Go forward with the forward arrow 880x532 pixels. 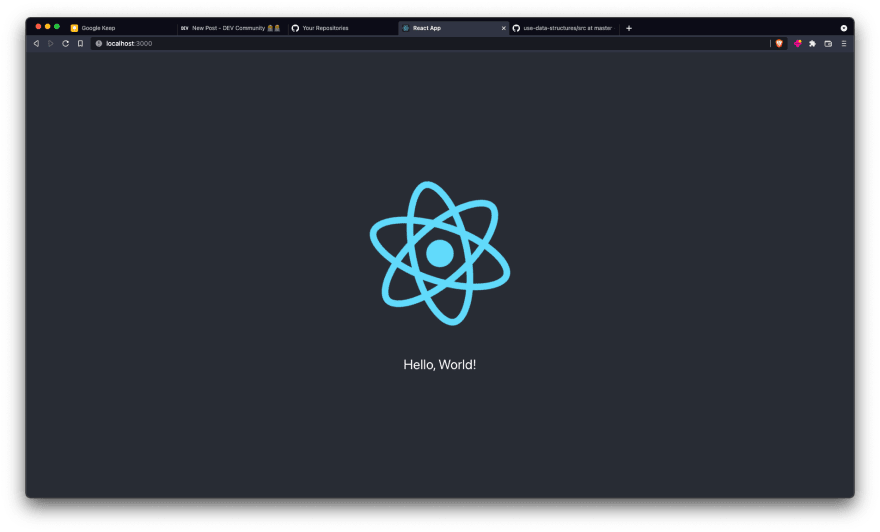coord(51,43)
